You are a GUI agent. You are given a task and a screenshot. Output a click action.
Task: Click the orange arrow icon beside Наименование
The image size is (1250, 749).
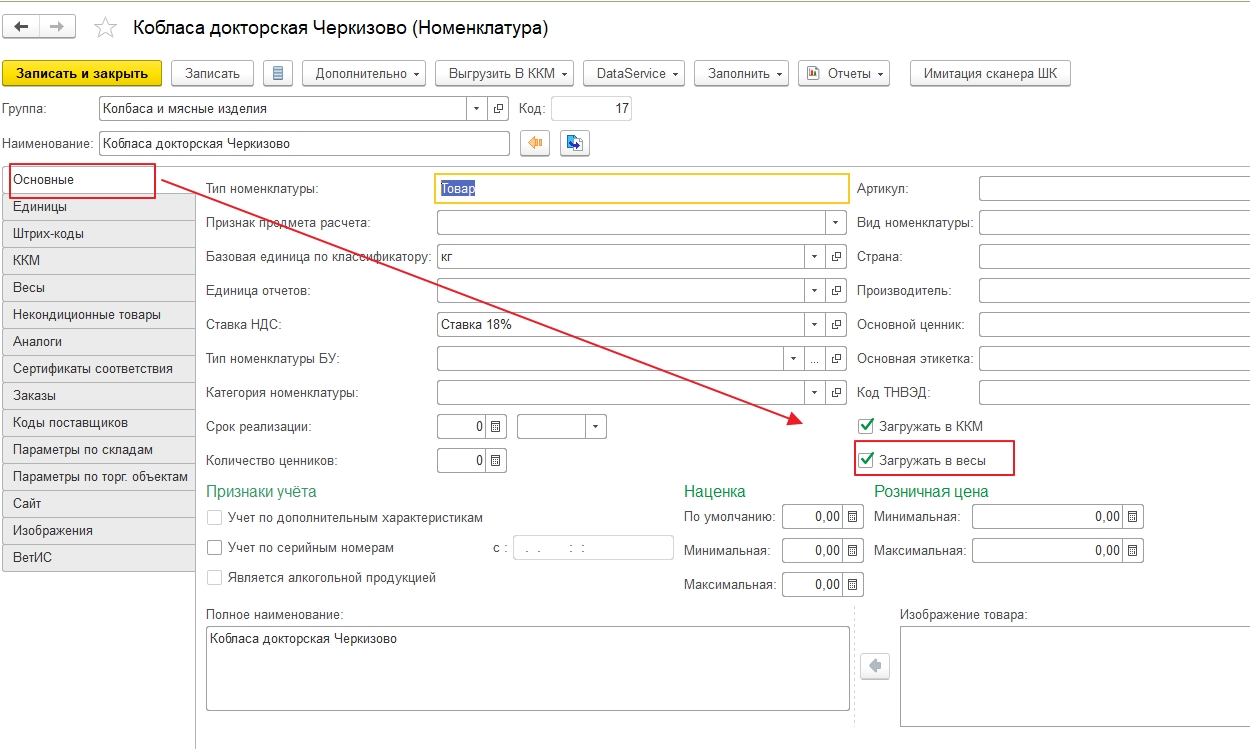(x=535, y=143)
